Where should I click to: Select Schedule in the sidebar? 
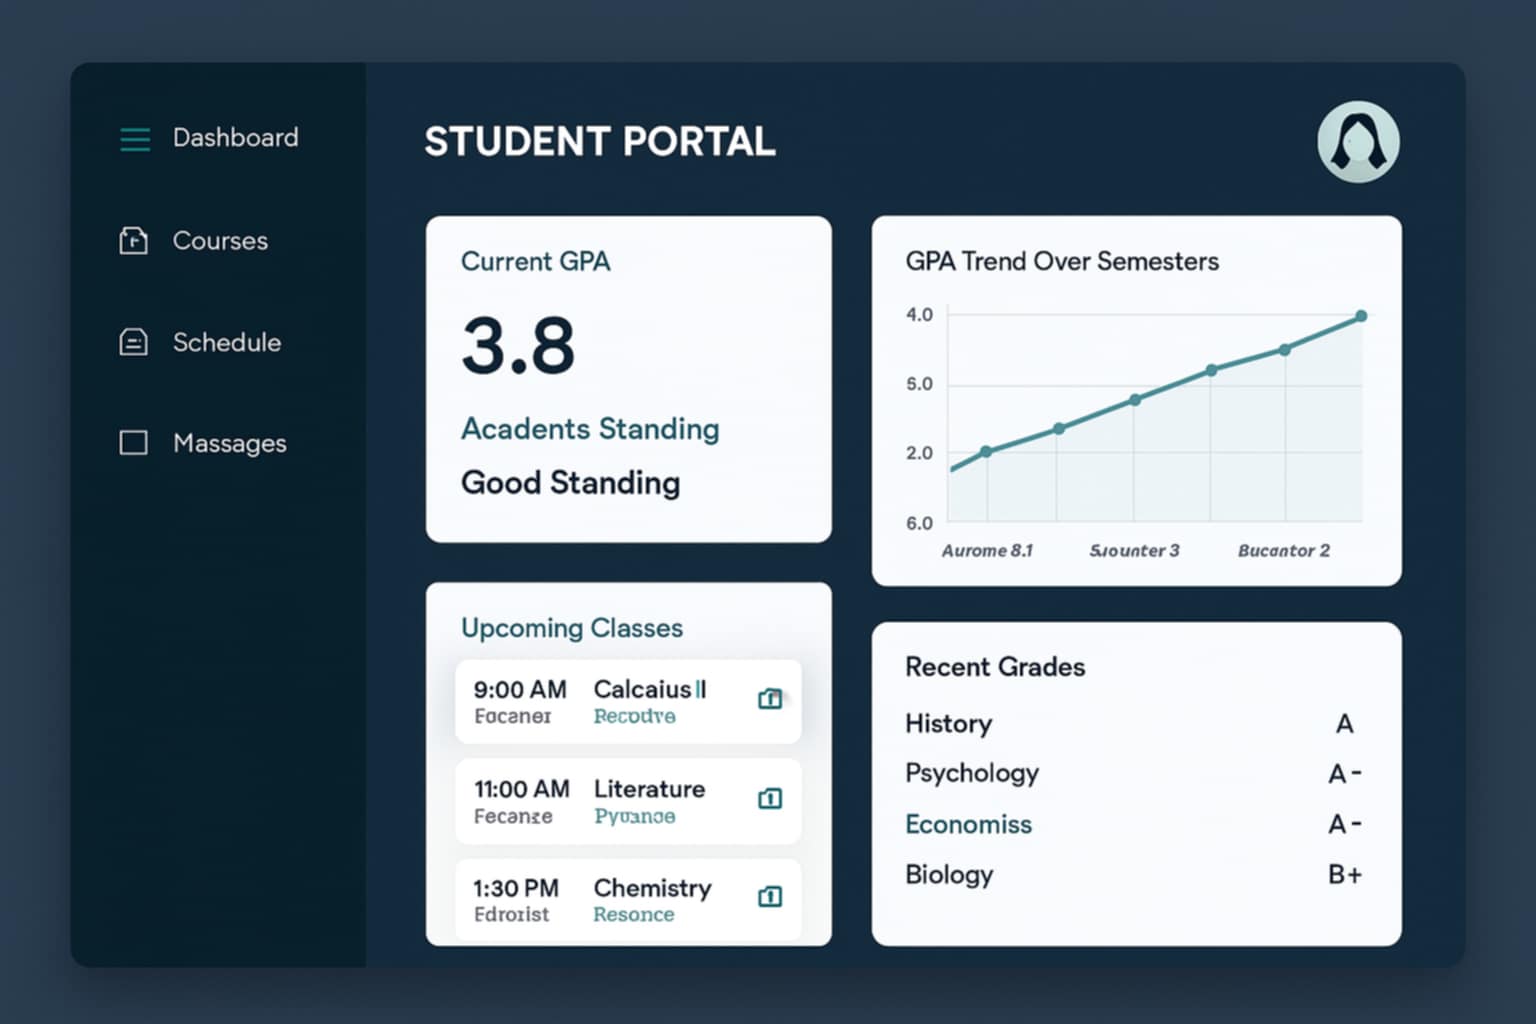point(227,342)
